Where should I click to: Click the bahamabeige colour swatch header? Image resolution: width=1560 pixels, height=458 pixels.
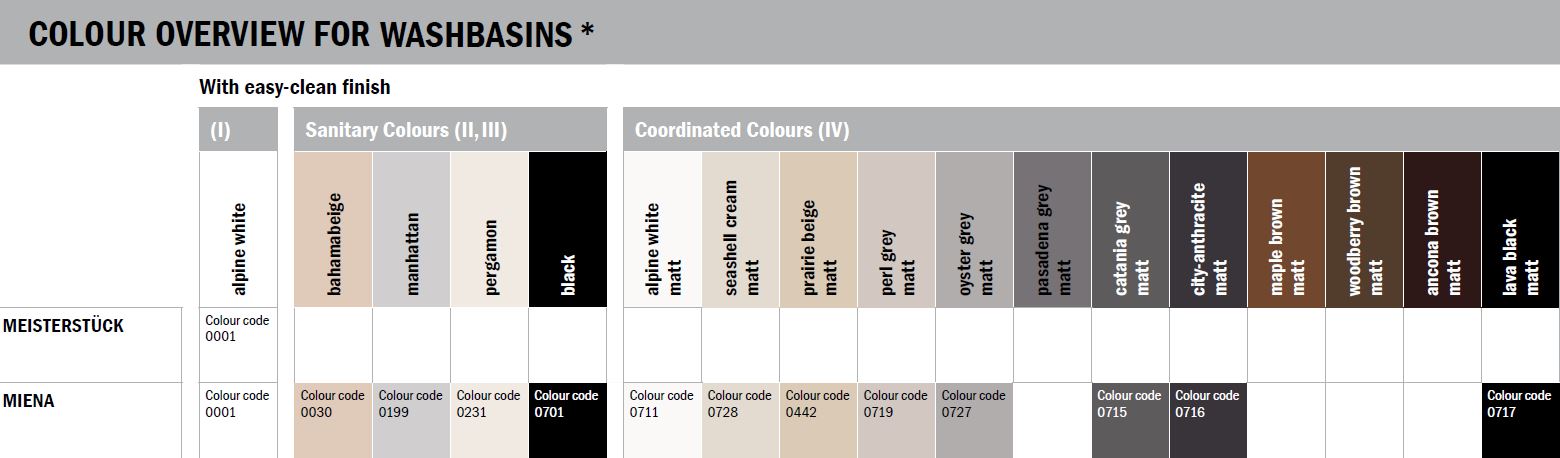[x=333, y=229]
